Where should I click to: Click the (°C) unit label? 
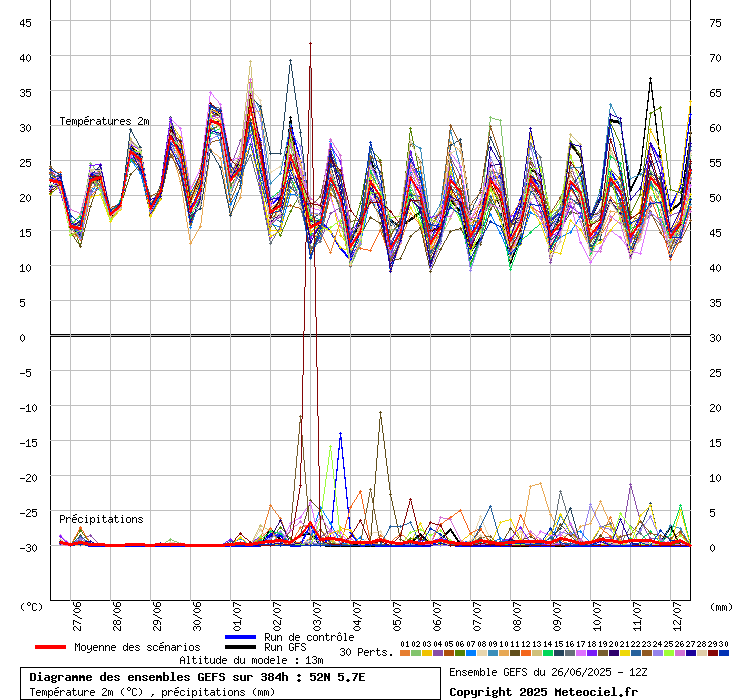pos(31,607)
